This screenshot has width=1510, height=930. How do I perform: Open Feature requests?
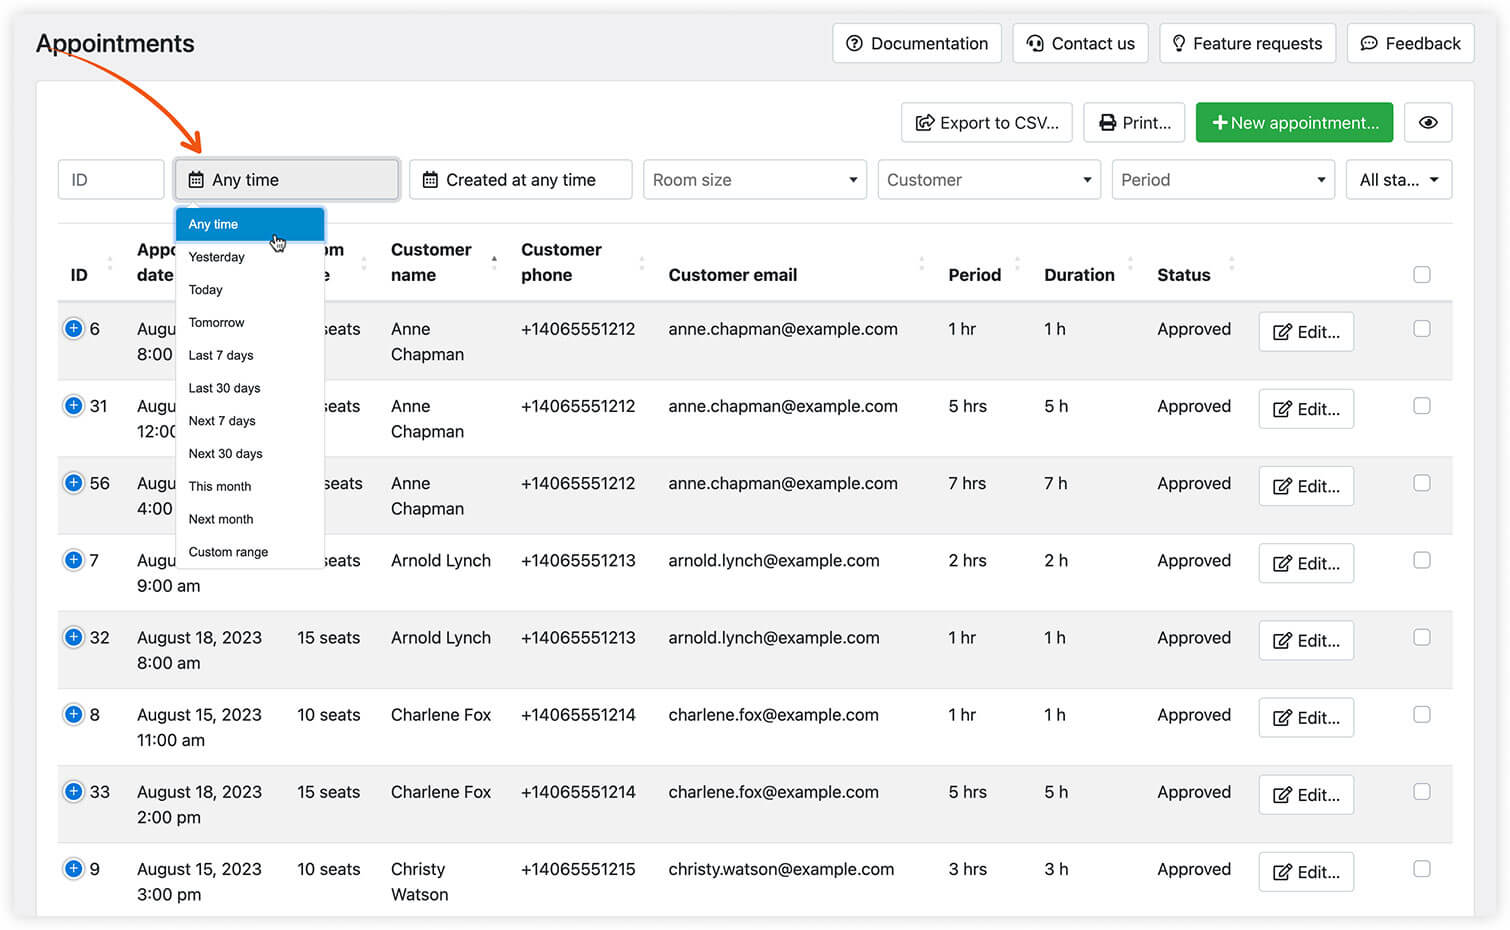pyautogui.click(x=1248, y=43)
